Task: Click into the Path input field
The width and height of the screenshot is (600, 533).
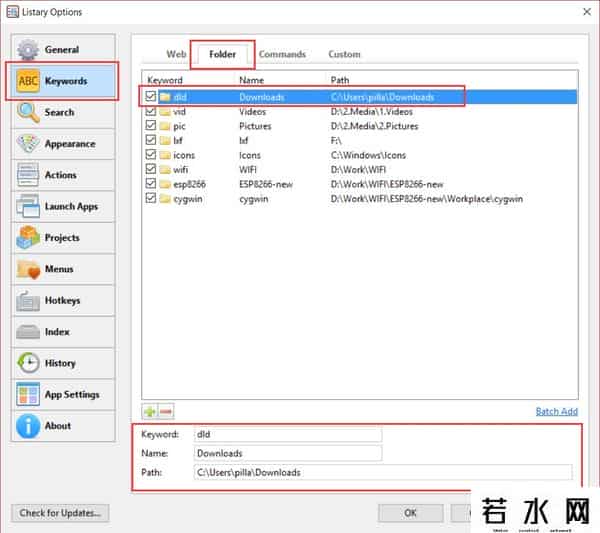Action: 383,472
